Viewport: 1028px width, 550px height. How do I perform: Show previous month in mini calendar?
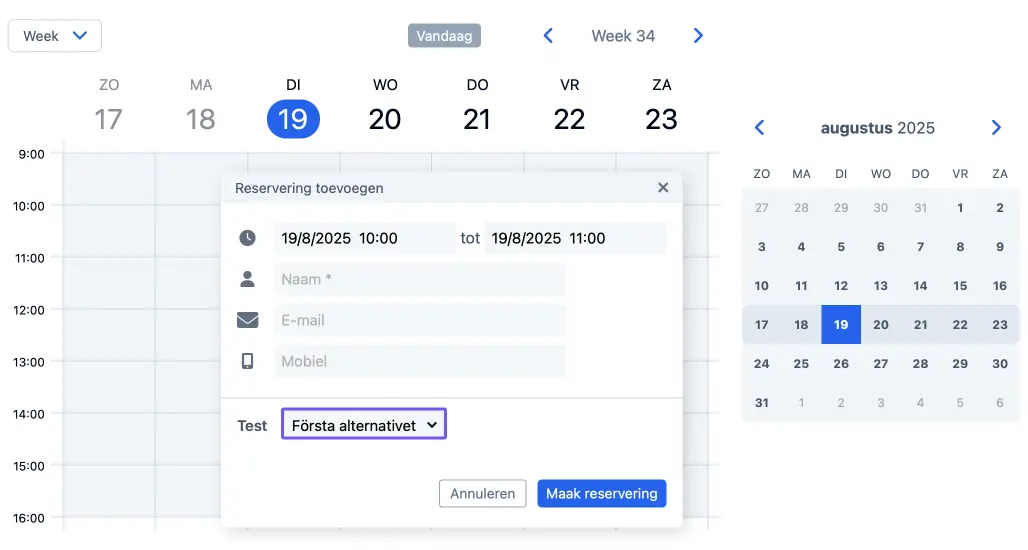click(759, 127)
